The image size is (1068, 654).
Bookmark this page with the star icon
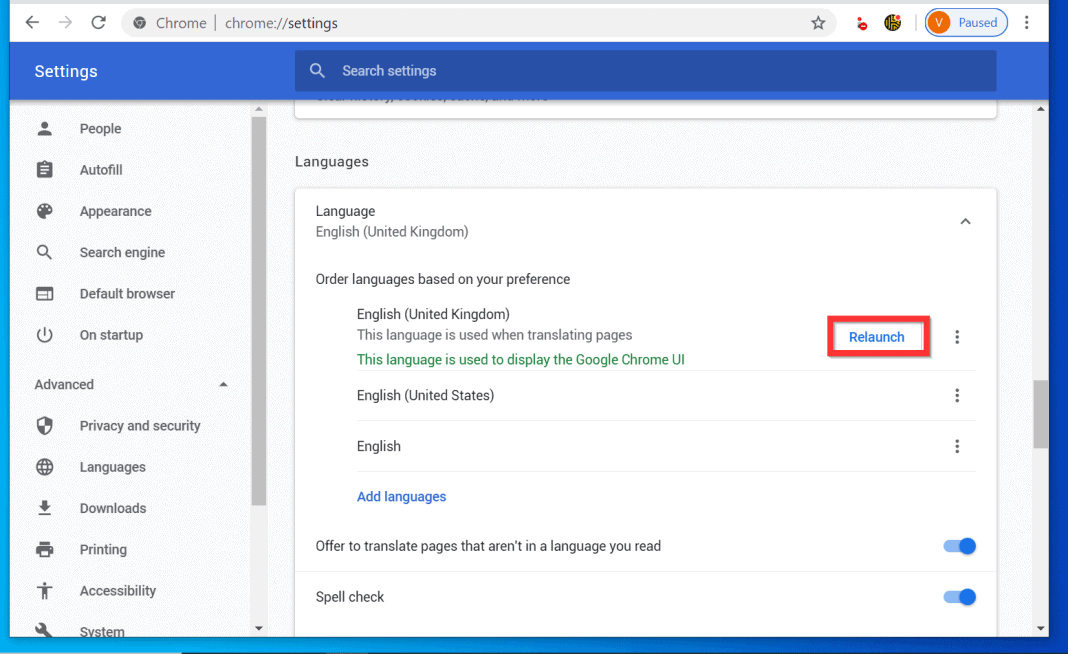(x=818, y=23)
